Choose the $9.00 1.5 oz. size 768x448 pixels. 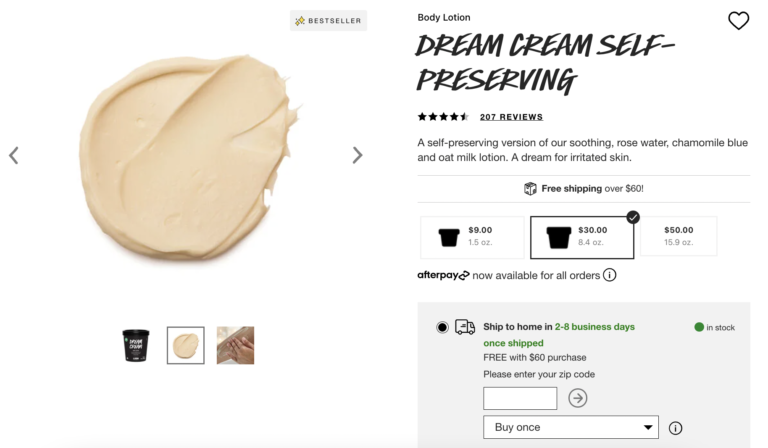(x=472, y=237)
